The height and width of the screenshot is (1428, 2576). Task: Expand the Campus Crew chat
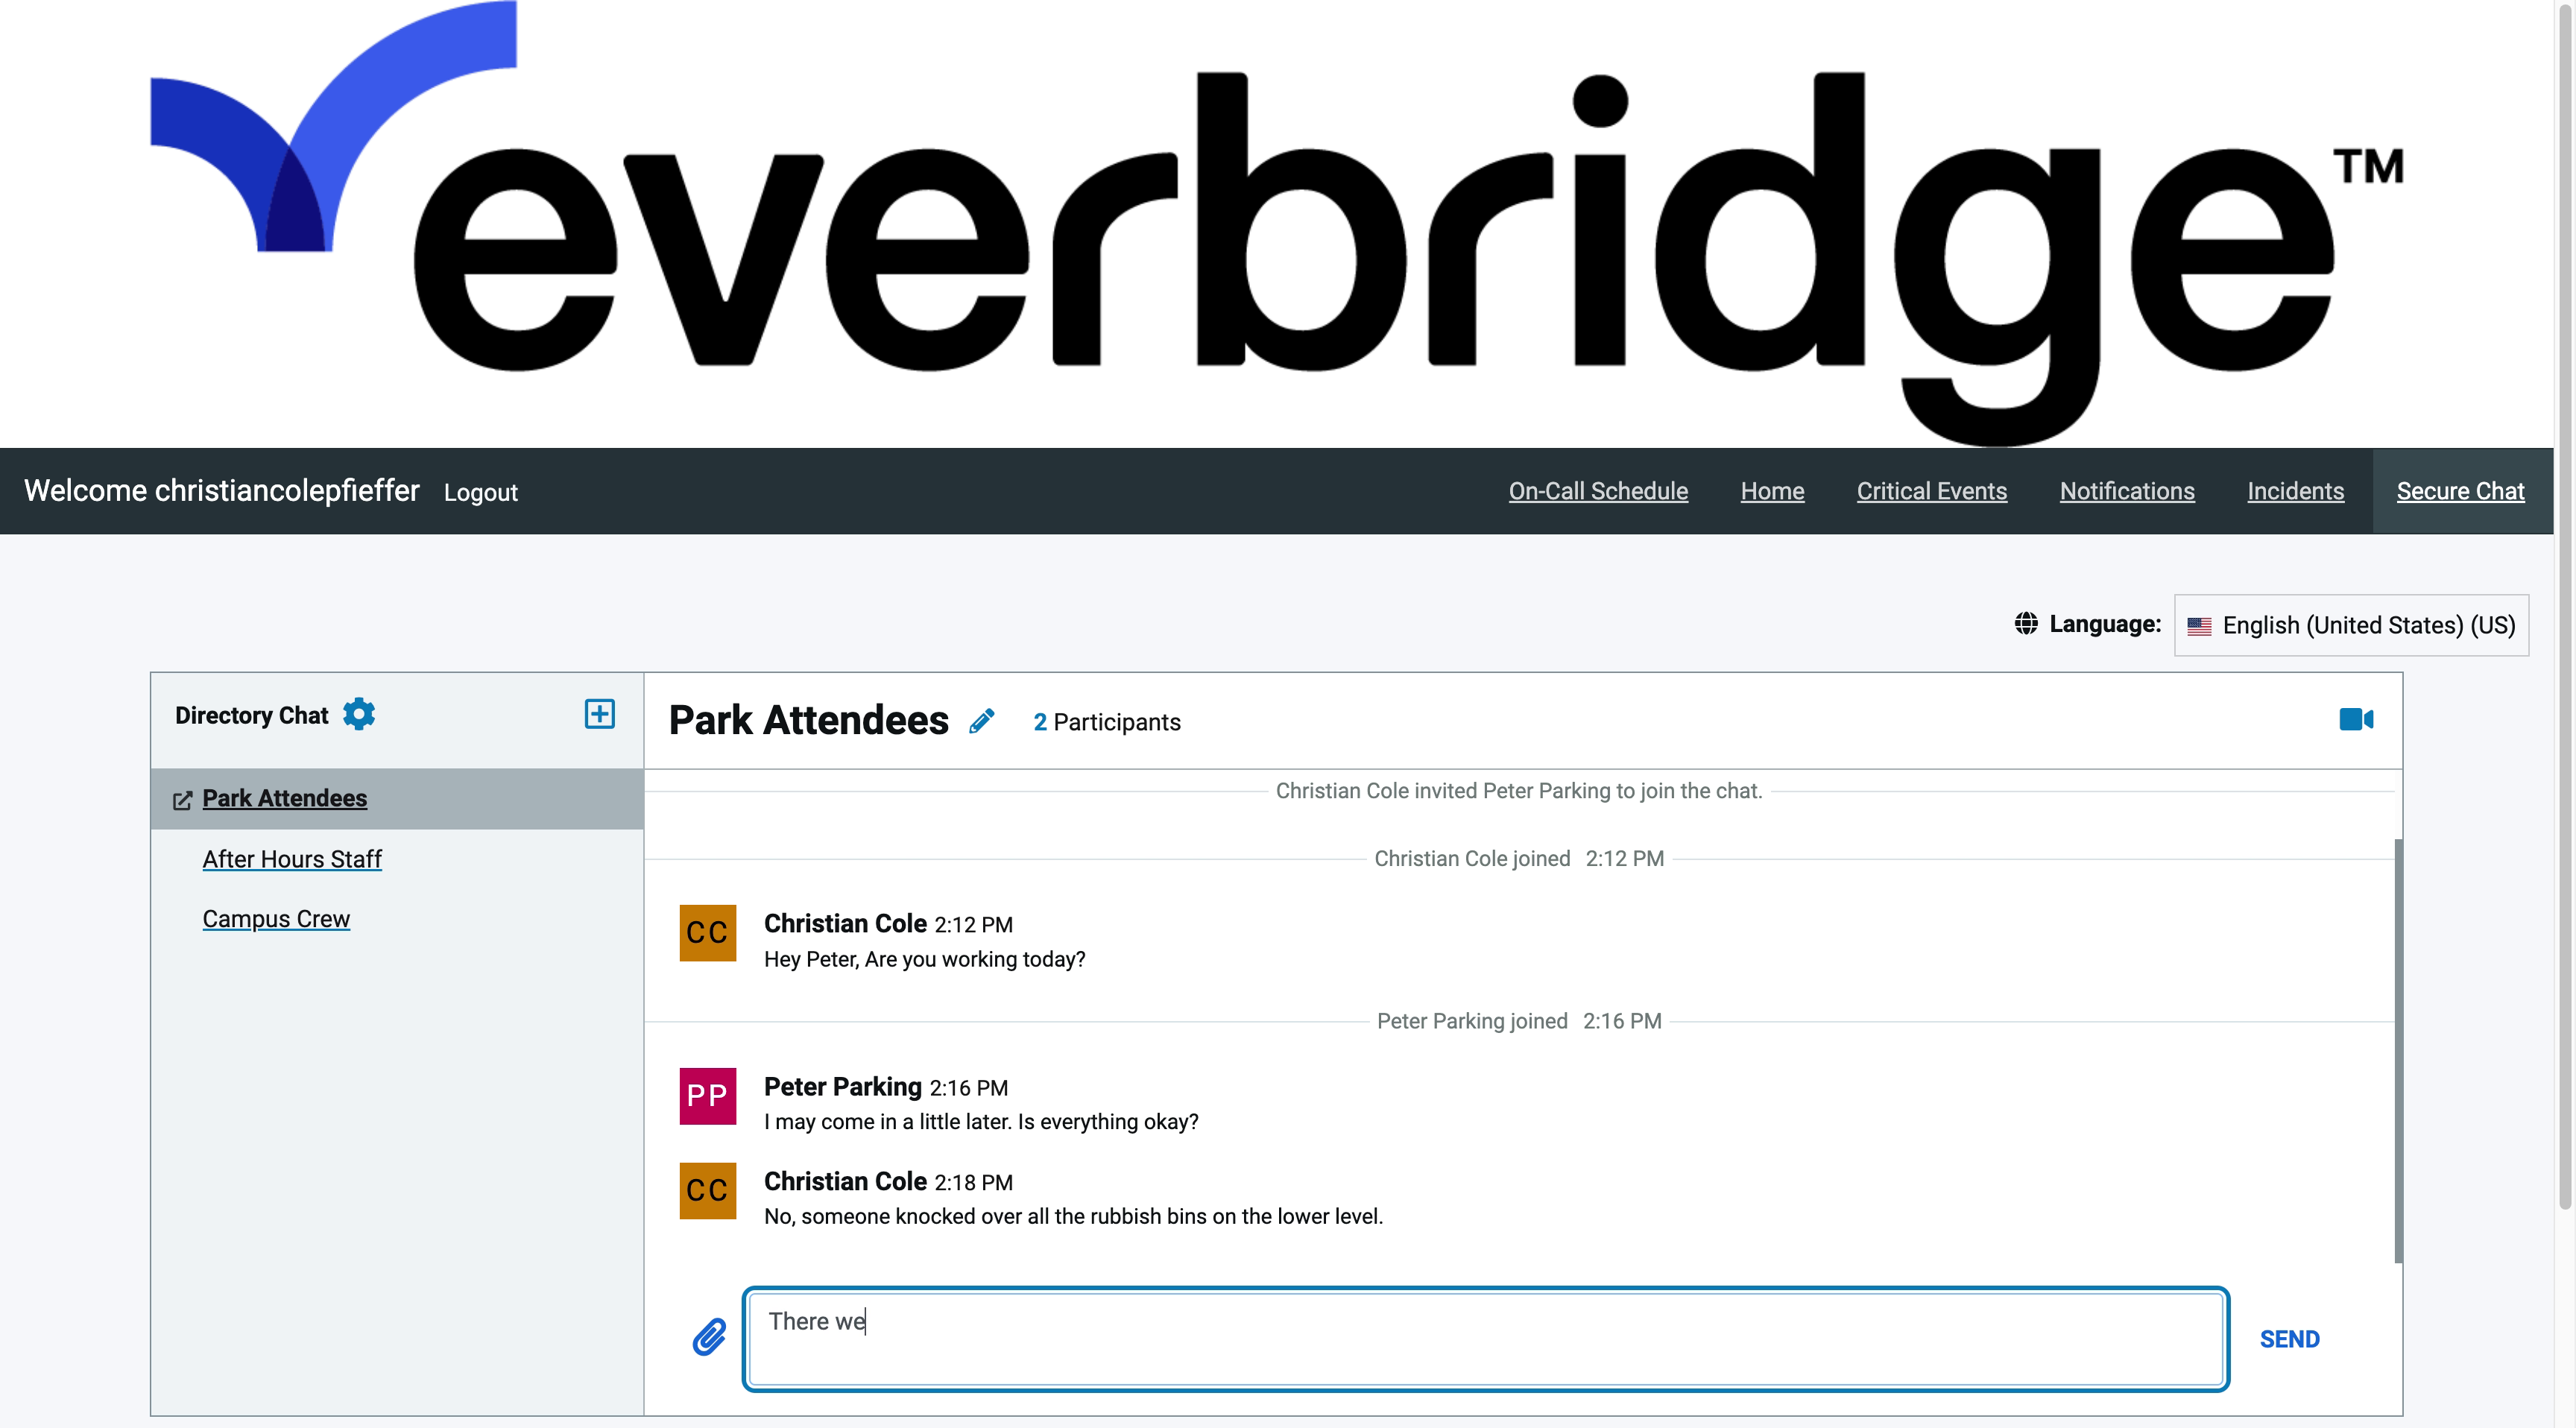point(274,918)
